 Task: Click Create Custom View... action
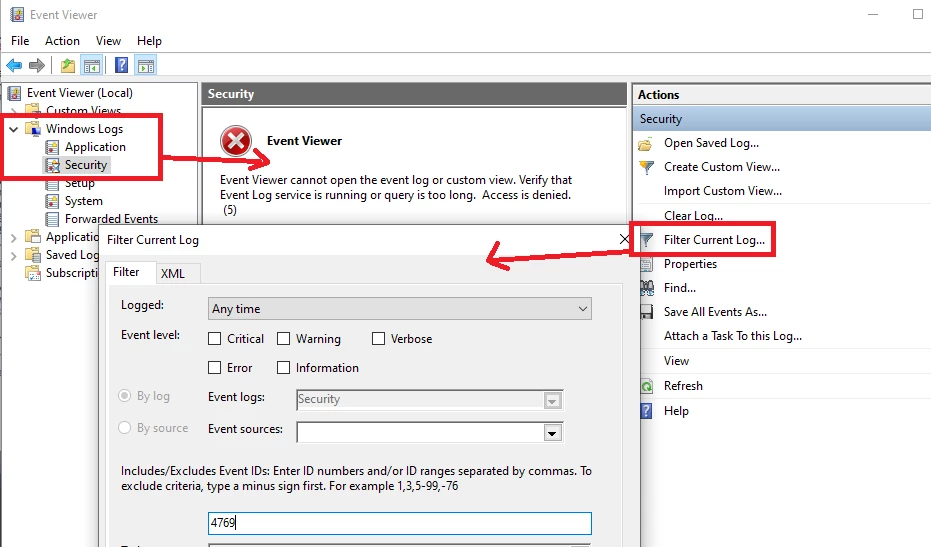(x=722, y=167)
